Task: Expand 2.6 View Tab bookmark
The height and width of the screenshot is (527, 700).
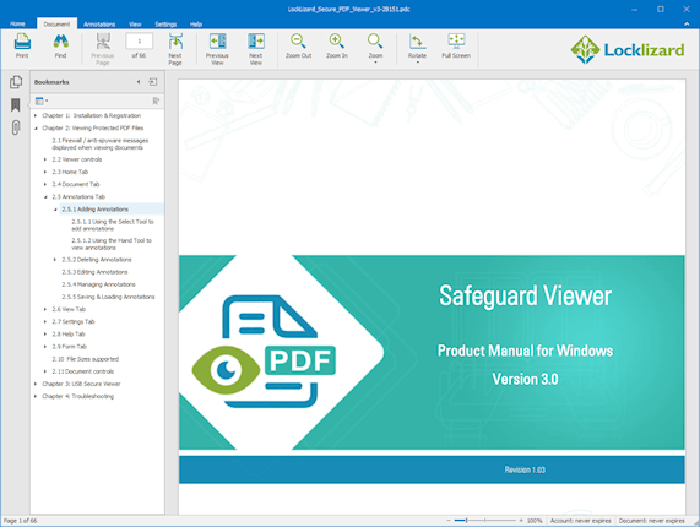Action: 45,309
